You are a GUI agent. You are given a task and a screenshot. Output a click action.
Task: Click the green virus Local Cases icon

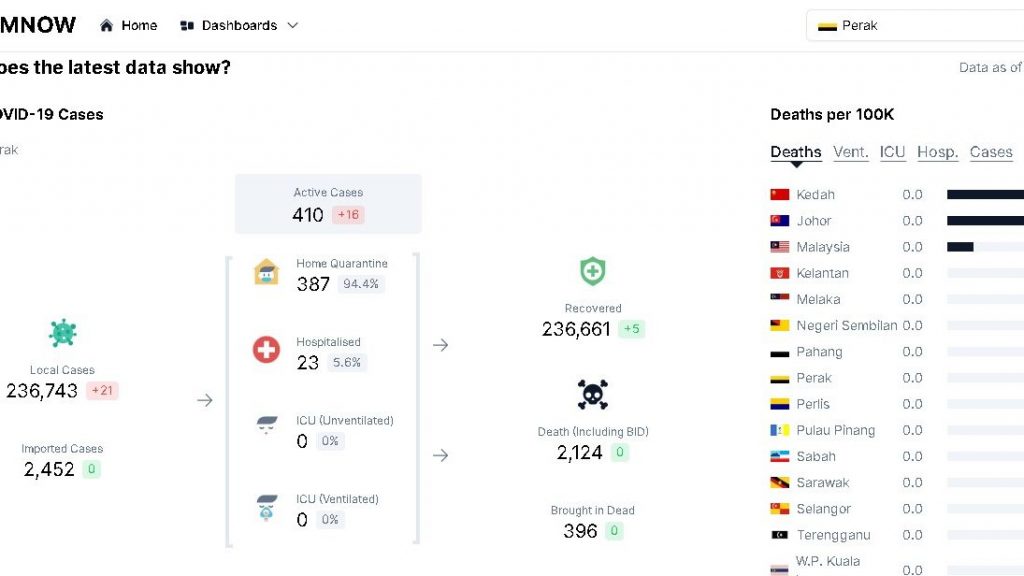[62, 333]
